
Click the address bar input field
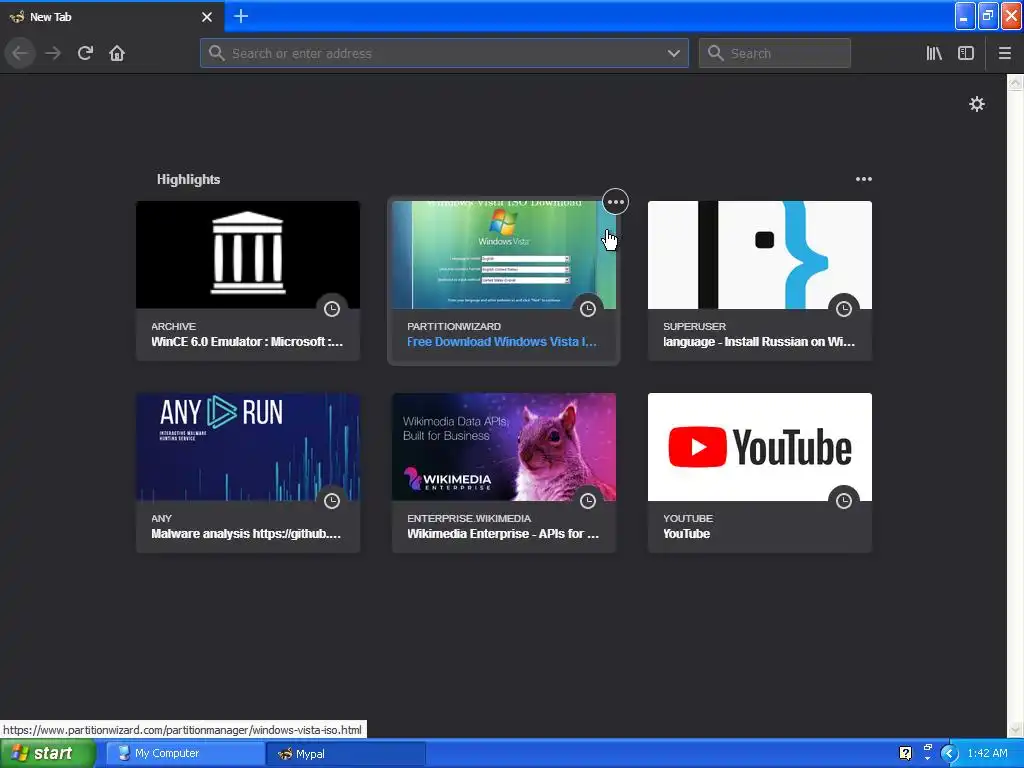click(x=444, y=53)
